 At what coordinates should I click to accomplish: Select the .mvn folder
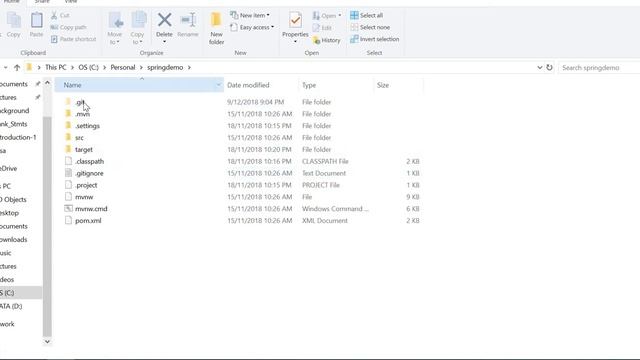82,114
